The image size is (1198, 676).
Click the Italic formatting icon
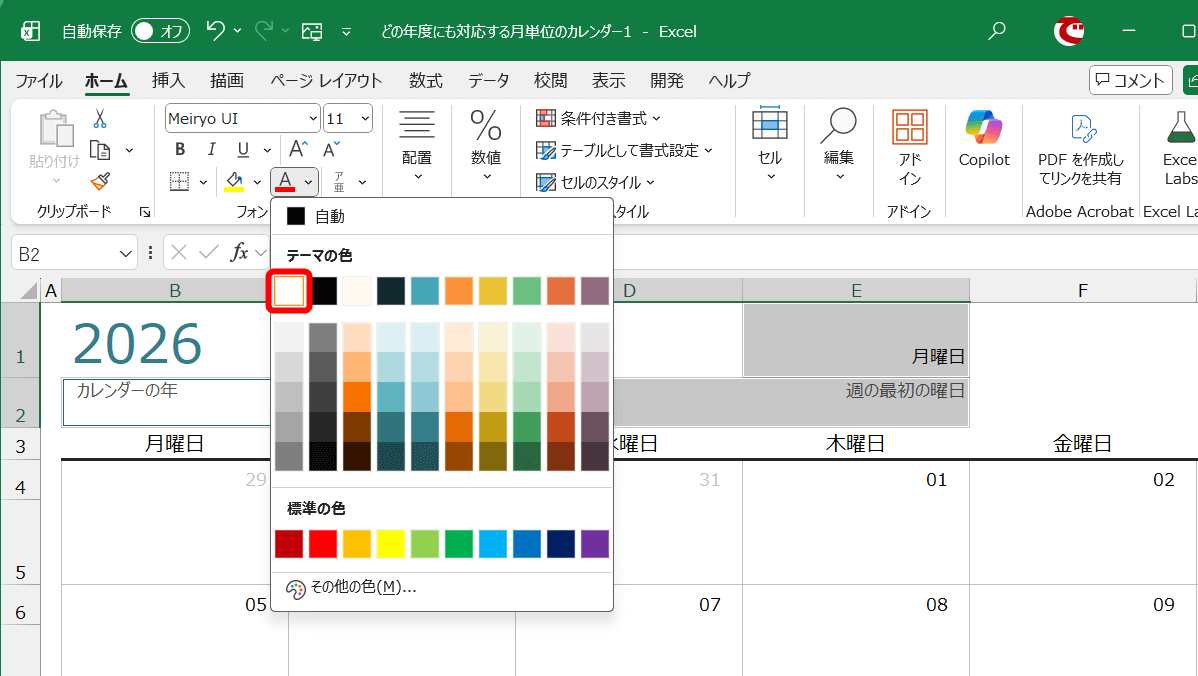click(x=211, y=148)
